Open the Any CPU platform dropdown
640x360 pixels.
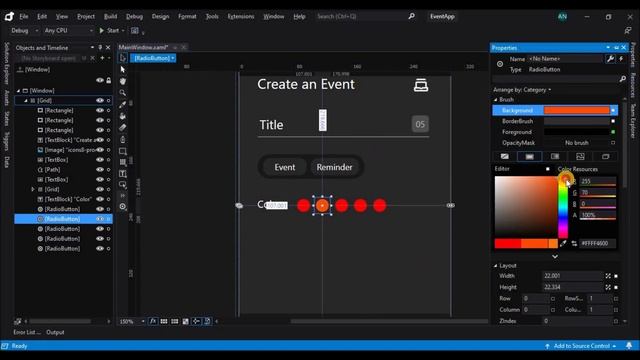69,31
